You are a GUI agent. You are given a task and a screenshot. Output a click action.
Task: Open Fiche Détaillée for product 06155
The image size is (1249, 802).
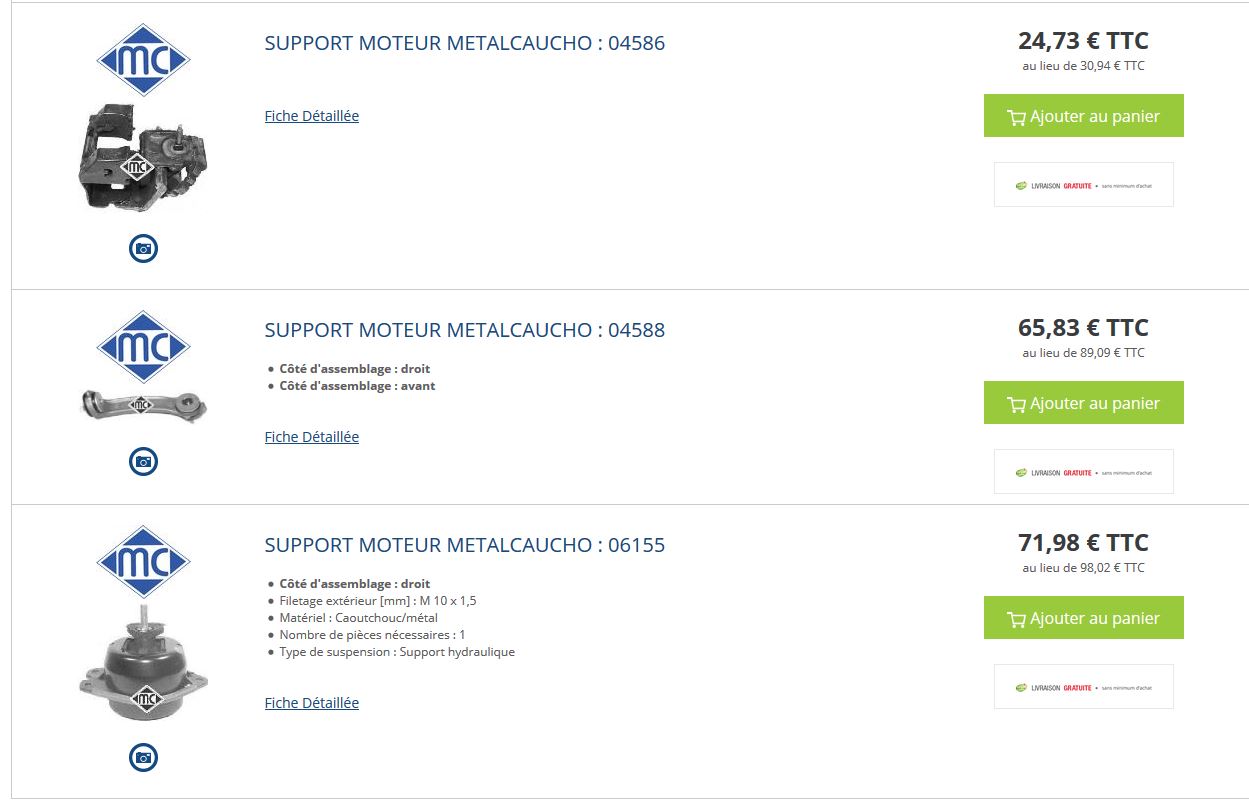311,703
